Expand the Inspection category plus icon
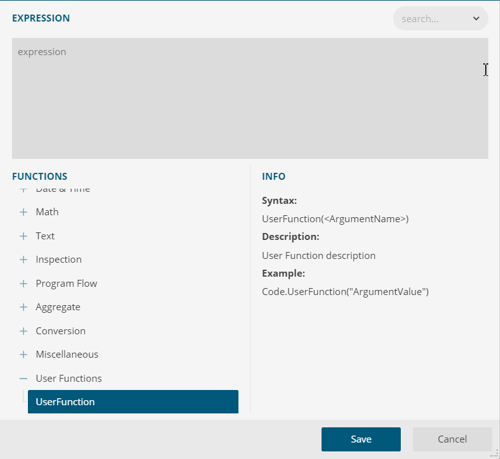The height and width of the screenshot is (459, 500). click(23, 259)
